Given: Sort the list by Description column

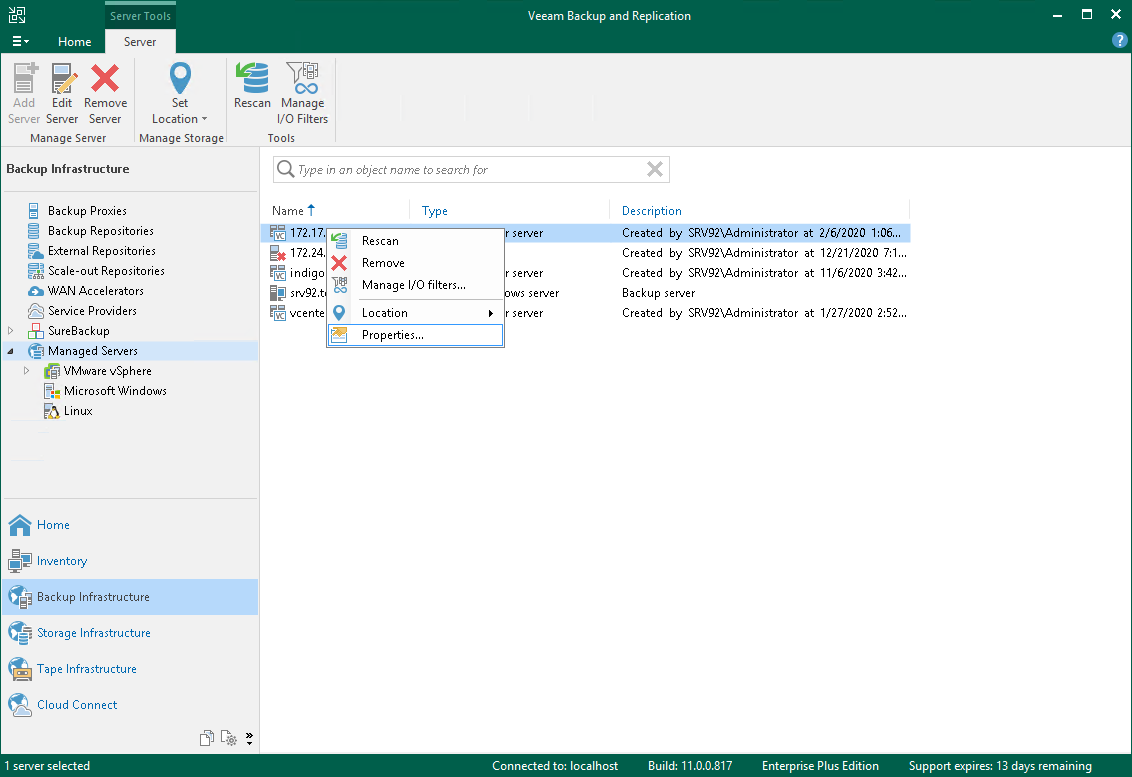Looking at the screenshot, I should (652, 211).
